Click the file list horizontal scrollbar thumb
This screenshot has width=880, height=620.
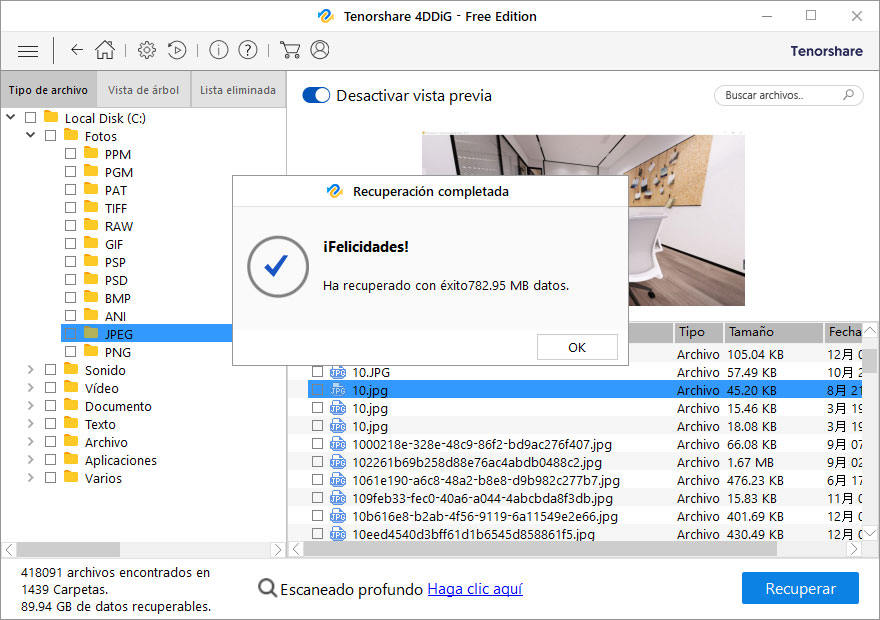(x=540, y=549)
